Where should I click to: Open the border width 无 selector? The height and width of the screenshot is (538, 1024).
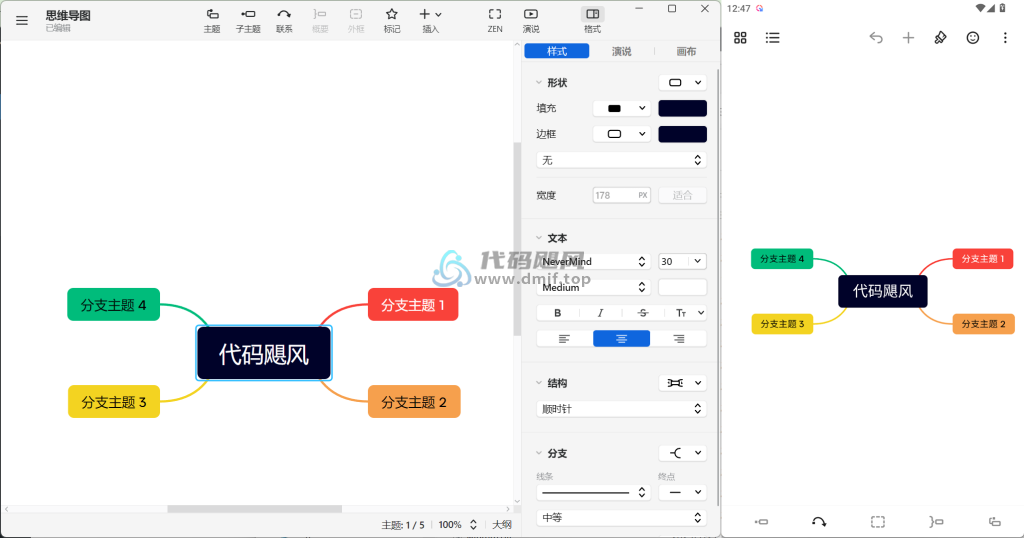click(621, 160)
